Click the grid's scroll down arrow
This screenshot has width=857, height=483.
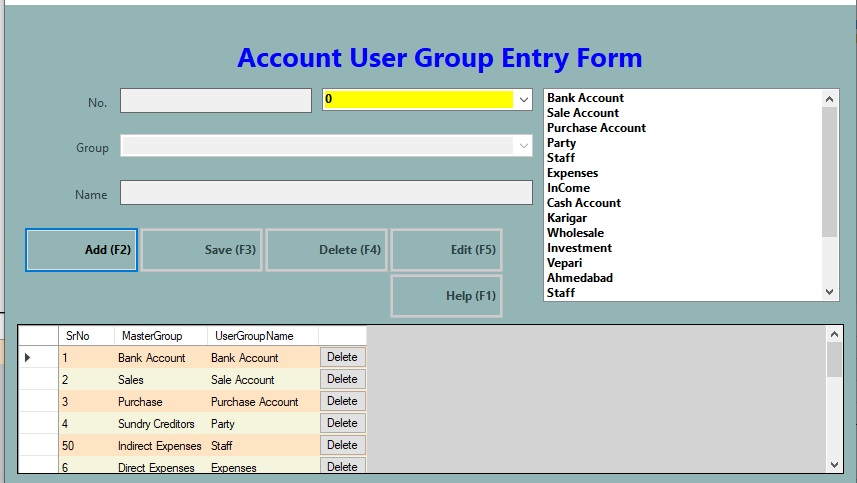point(834,464)
